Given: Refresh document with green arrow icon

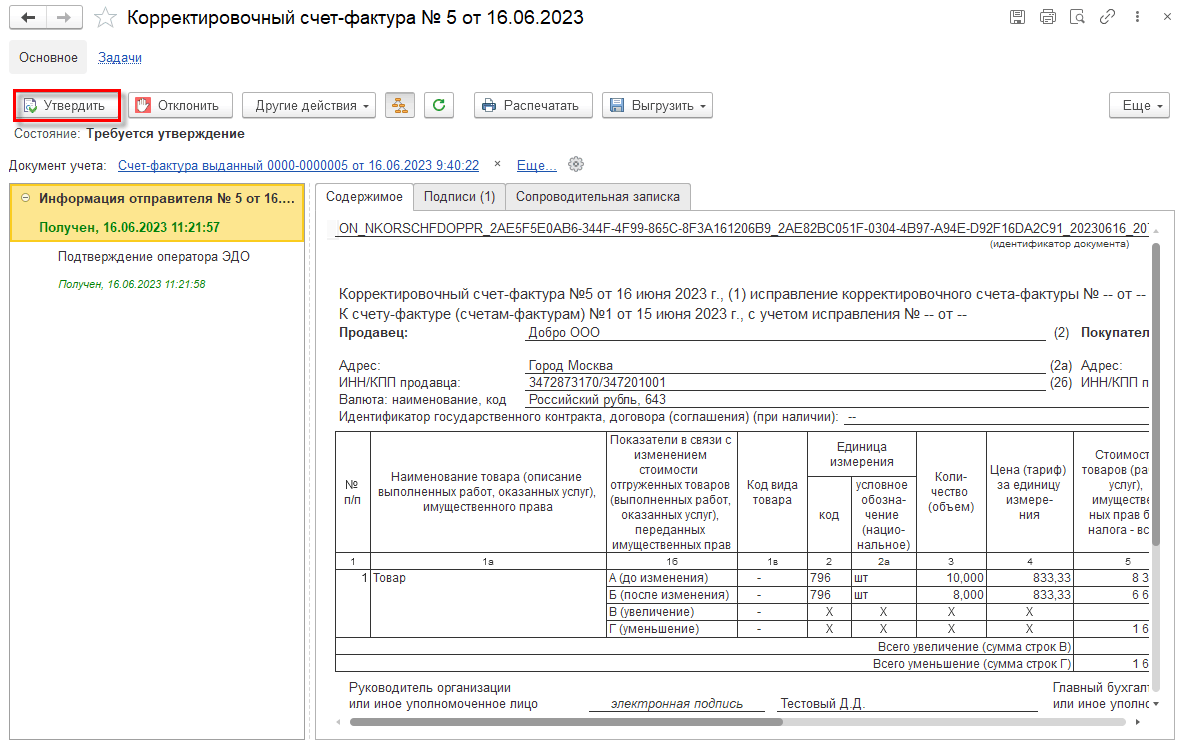Looking at the screenshot, I should coord(439,105).
